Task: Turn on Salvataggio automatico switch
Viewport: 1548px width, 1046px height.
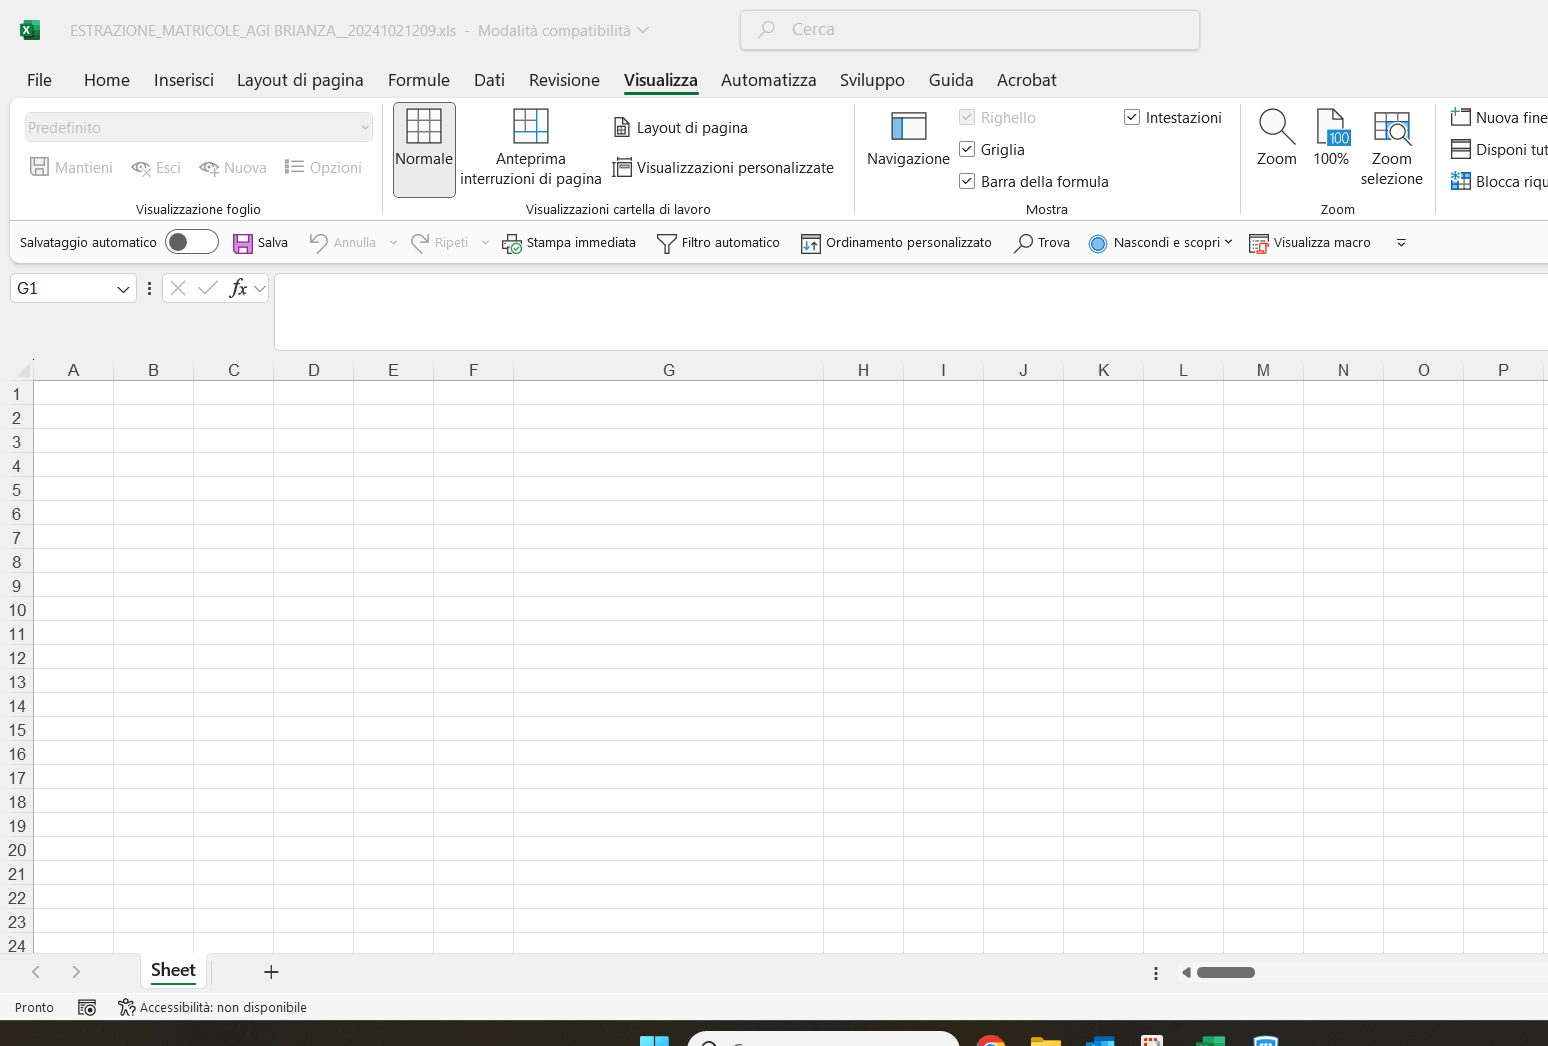Action: (192, 242)
